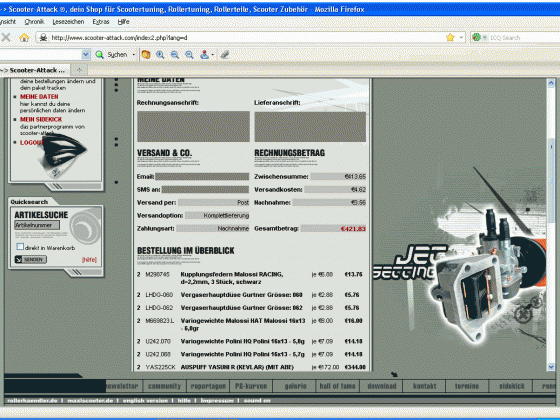Open the PS-kurven section
This screenshot has width=560, height=420.
coord(251,386)
